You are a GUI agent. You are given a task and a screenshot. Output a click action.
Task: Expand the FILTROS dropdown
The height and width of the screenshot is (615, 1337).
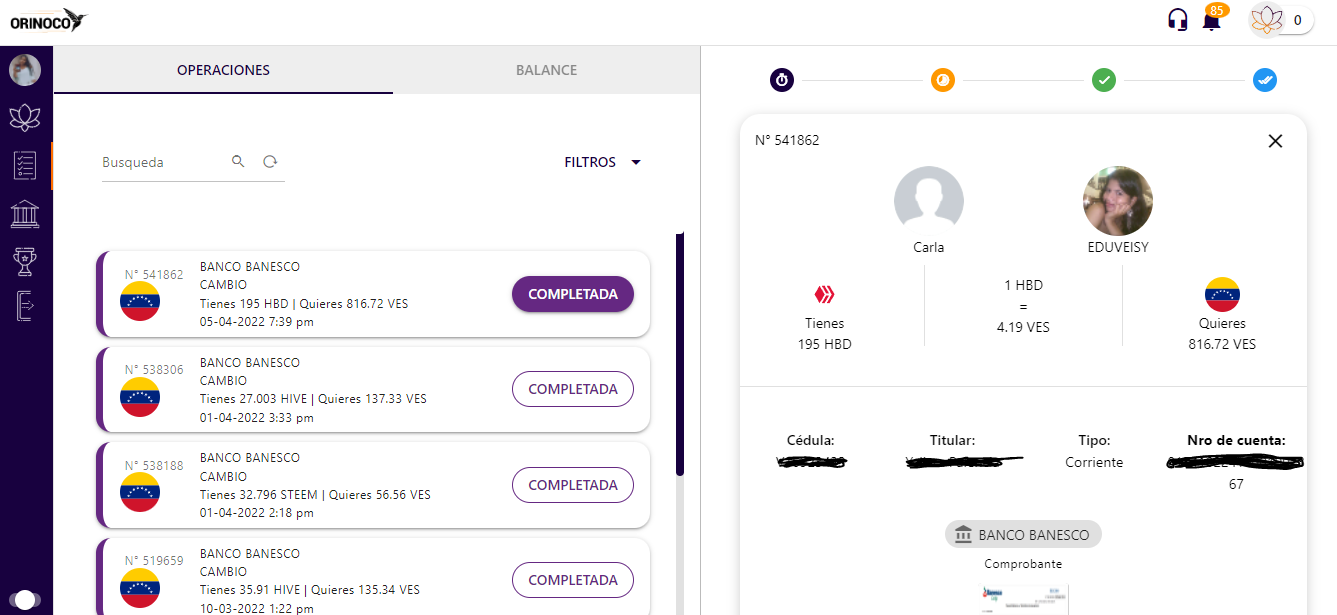pos(602,162)
